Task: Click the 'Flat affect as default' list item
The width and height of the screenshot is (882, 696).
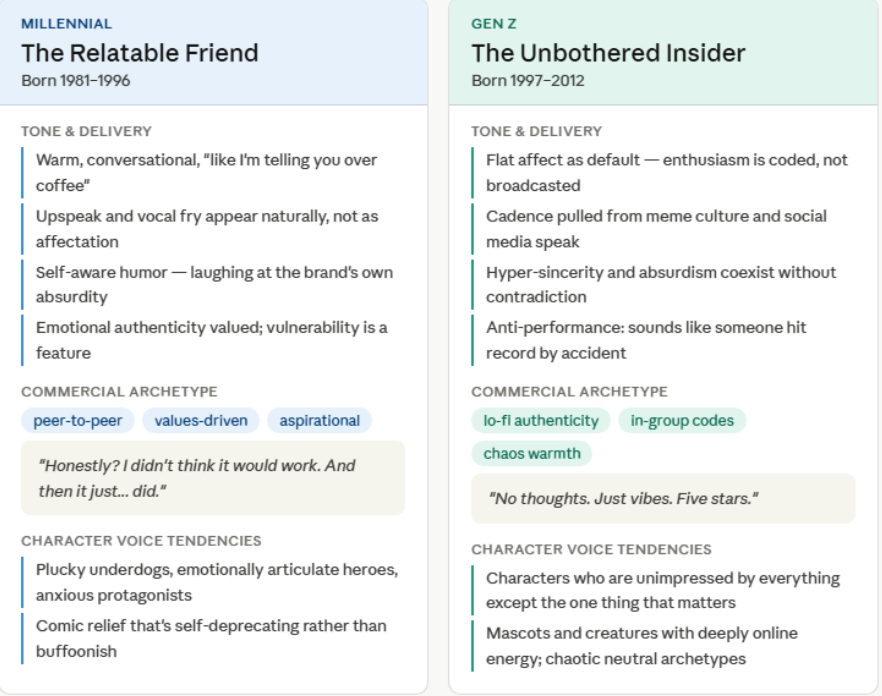Action: [666, 173]
